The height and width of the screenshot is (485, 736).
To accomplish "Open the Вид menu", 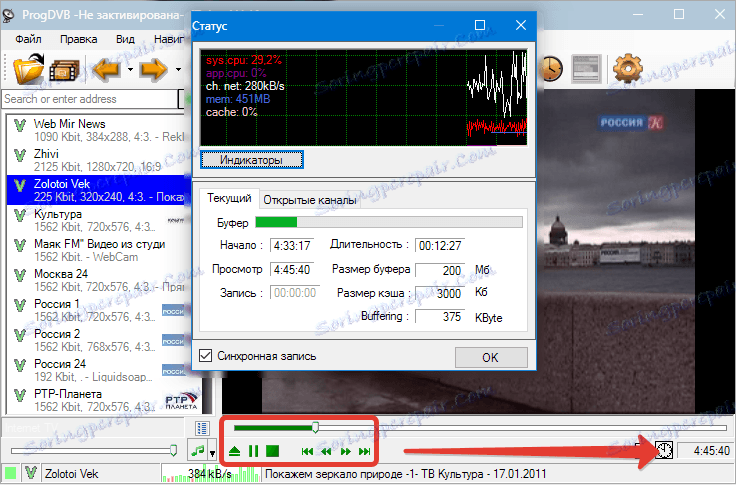I will tap(125, 39).
